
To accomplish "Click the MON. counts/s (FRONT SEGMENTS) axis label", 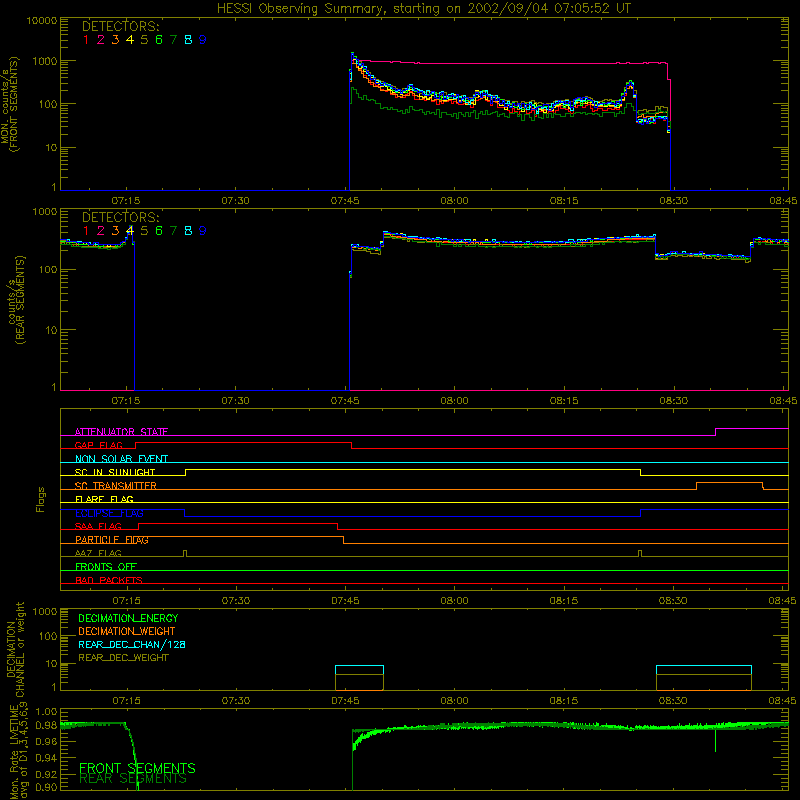I will tap(10, 105).
